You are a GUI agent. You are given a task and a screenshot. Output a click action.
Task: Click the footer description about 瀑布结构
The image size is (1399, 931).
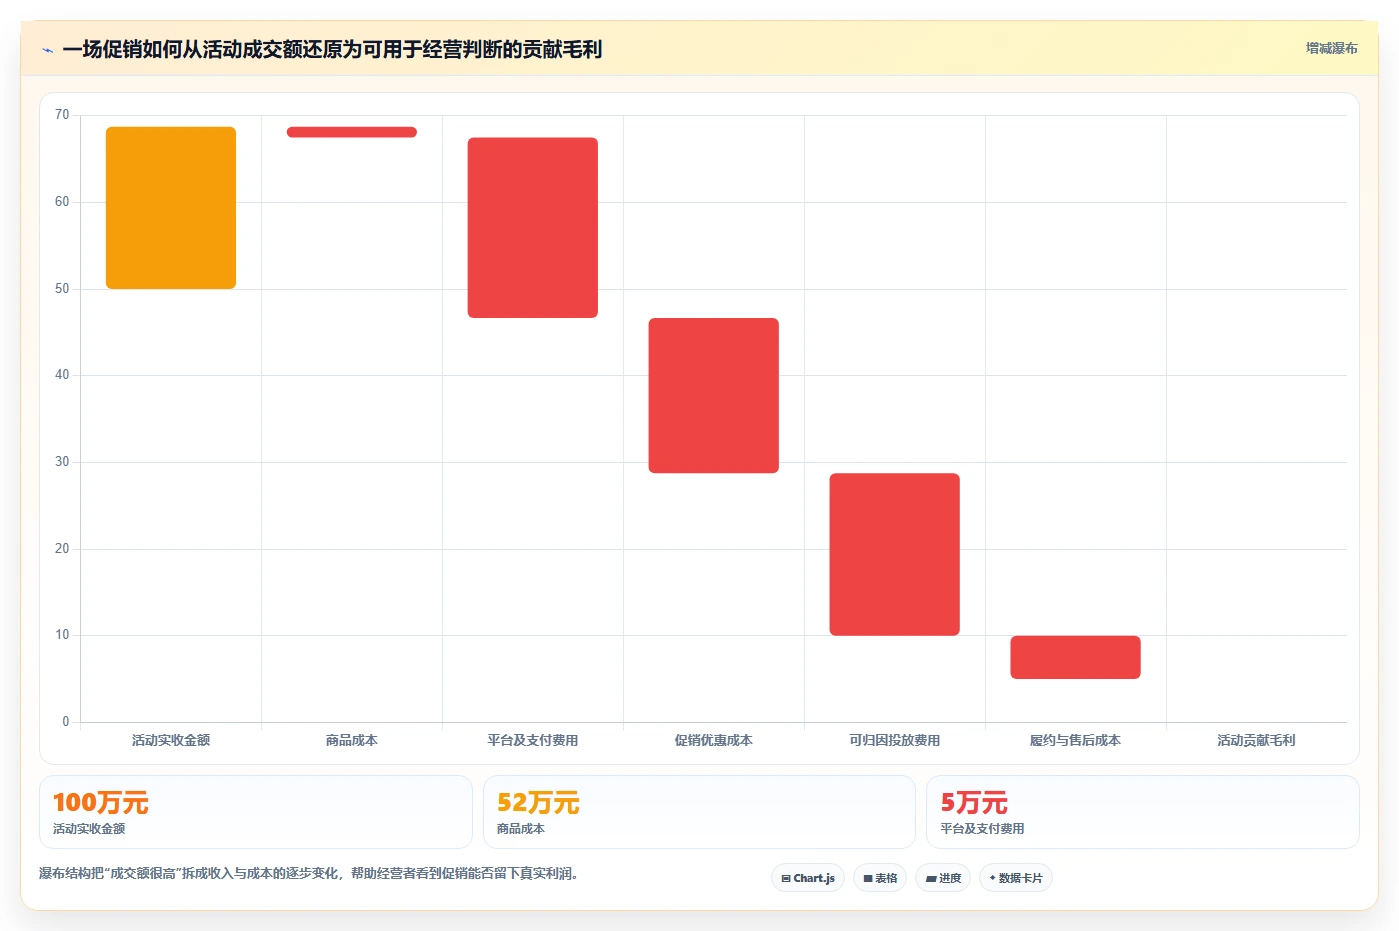click(x=309, y=873)
